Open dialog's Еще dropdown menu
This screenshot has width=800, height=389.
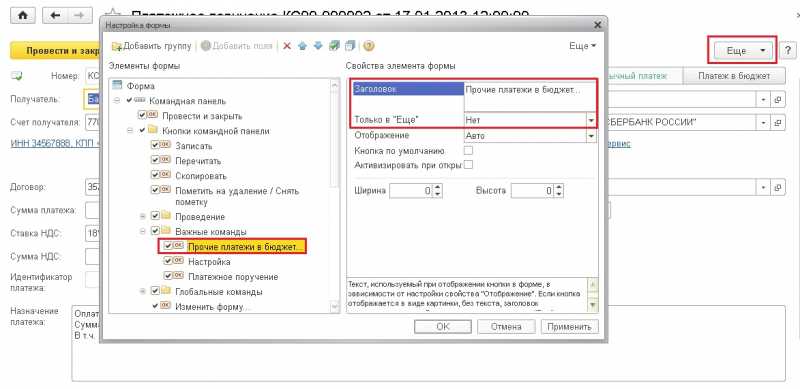[583, 46]
